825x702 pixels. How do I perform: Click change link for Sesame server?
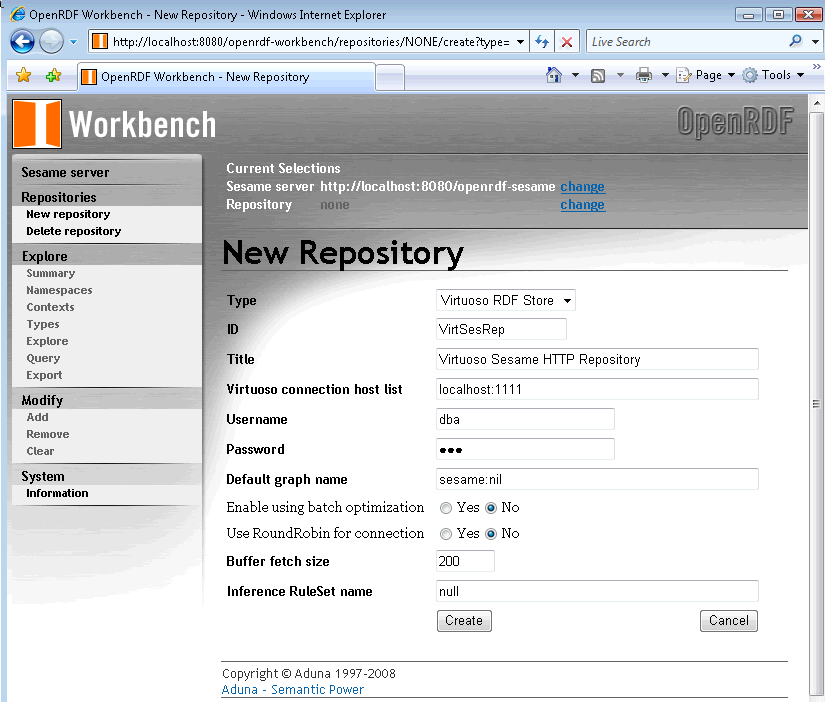pyautogui.click(x=582, y=187)
